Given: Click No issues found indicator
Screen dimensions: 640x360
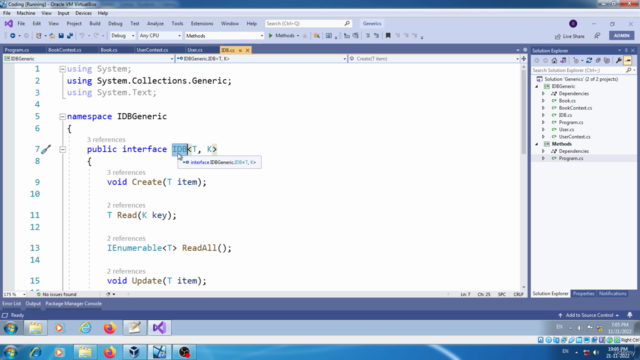Looking at the screenshot, I should [x=56, y=294].
